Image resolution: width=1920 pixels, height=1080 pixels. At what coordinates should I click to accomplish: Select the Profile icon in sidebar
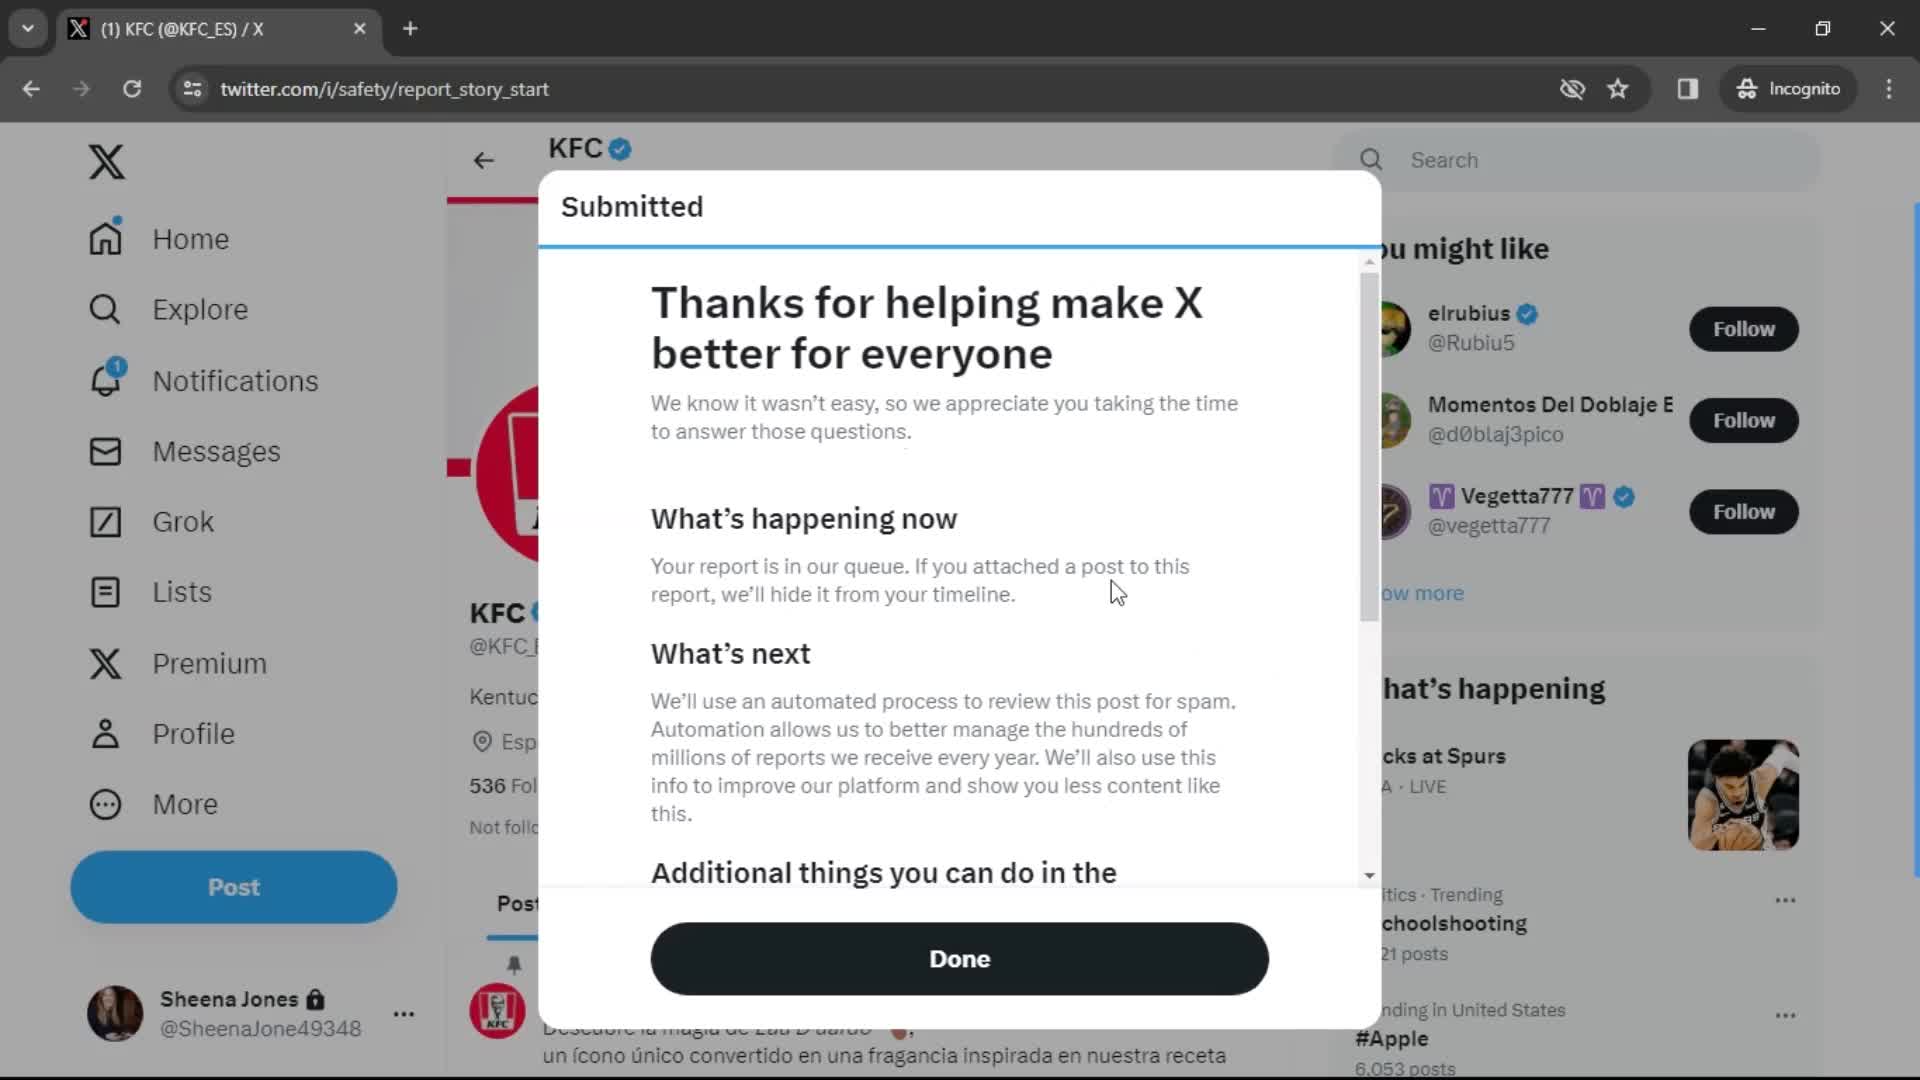coord(105,733)
